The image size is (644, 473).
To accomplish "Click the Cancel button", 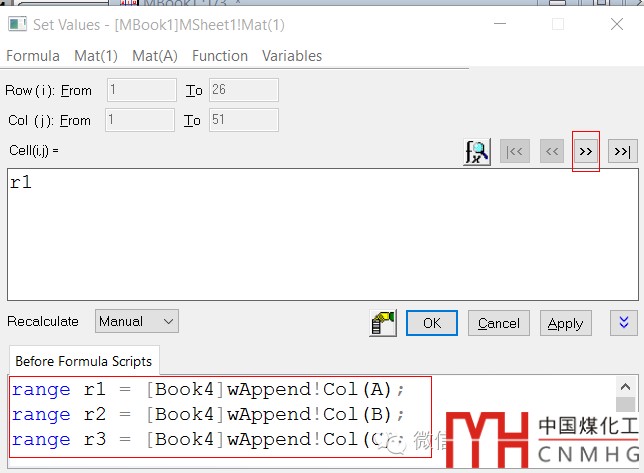I will click(x=499, y=323).
